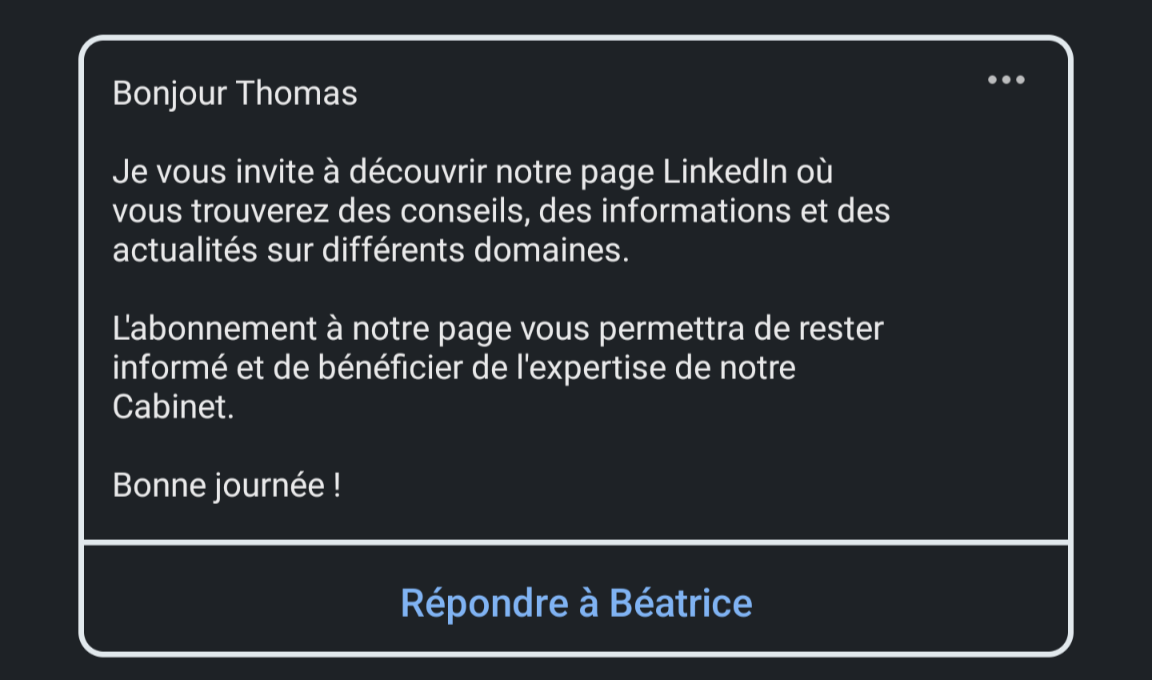Click the word informations in the message
The image size is (1152, 680).
[x=705, y=211]
